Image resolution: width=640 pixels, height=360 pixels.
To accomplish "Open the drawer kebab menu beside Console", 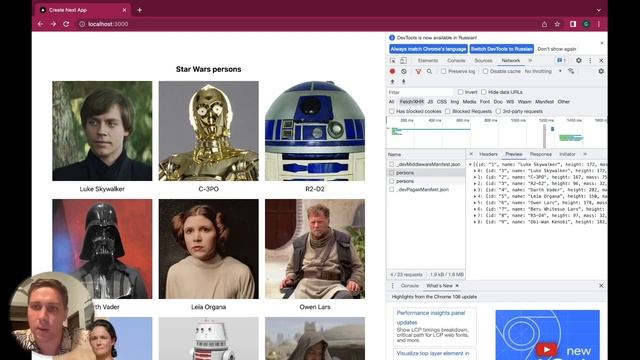I will click(x=393, y=286).
